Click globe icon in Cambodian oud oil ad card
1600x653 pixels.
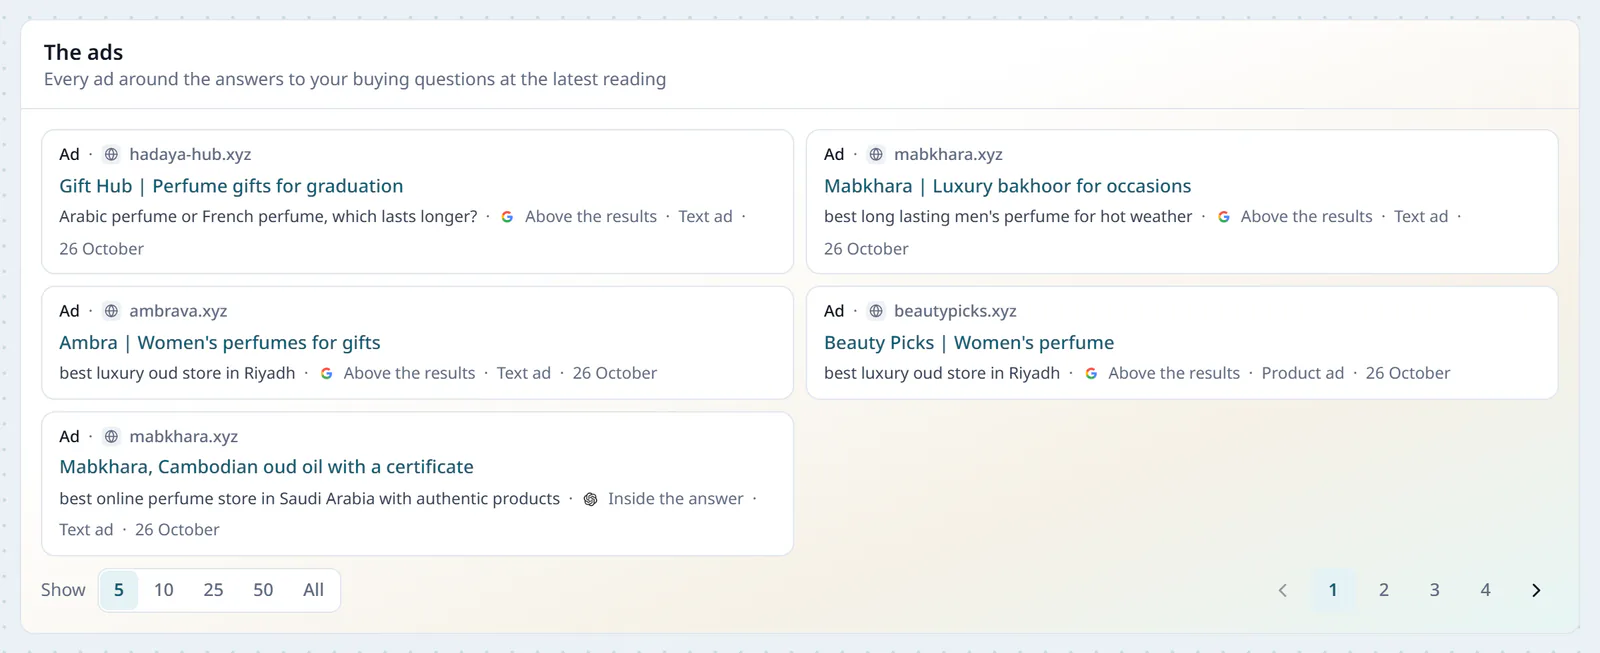[x=111, y=436]
